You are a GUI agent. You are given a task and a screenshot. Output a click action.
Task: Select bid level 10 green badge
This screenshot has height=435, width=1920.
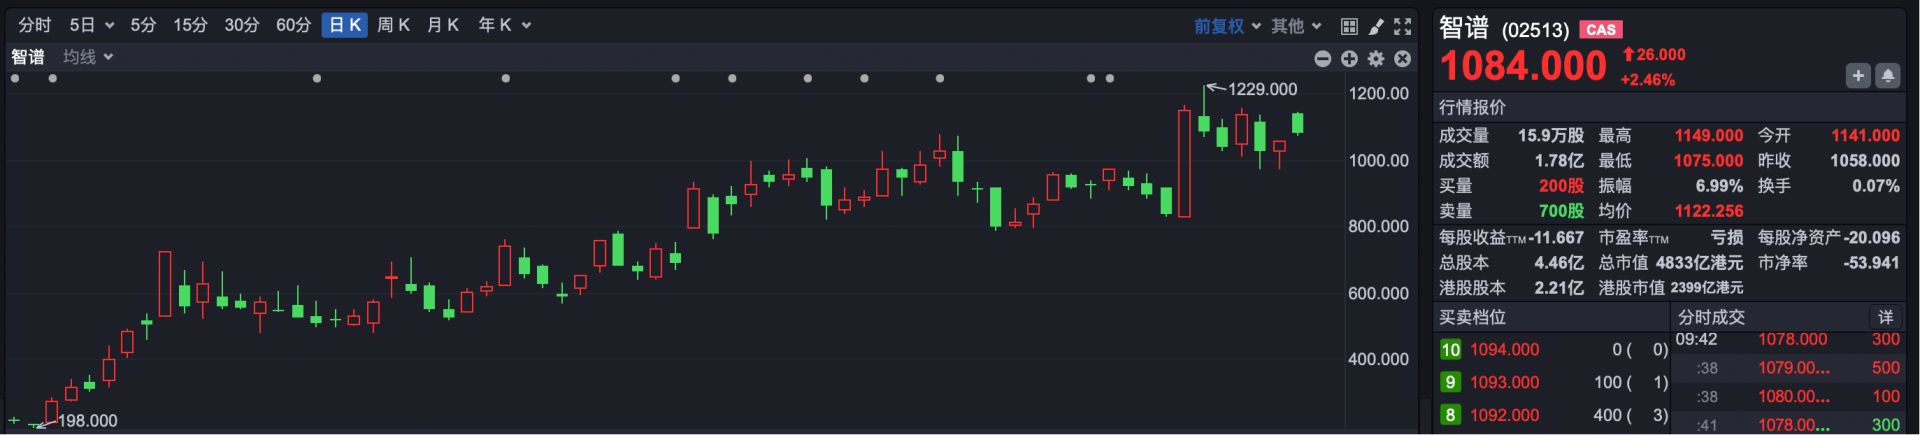(1450, 349)
